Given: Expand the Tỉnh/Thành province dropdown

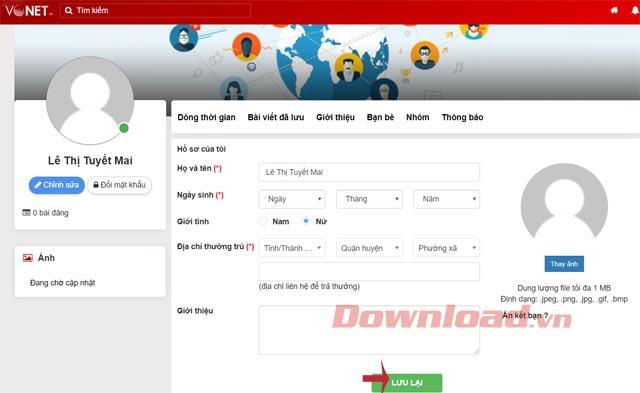Looking at the screenshot, I should pos(292,248).
